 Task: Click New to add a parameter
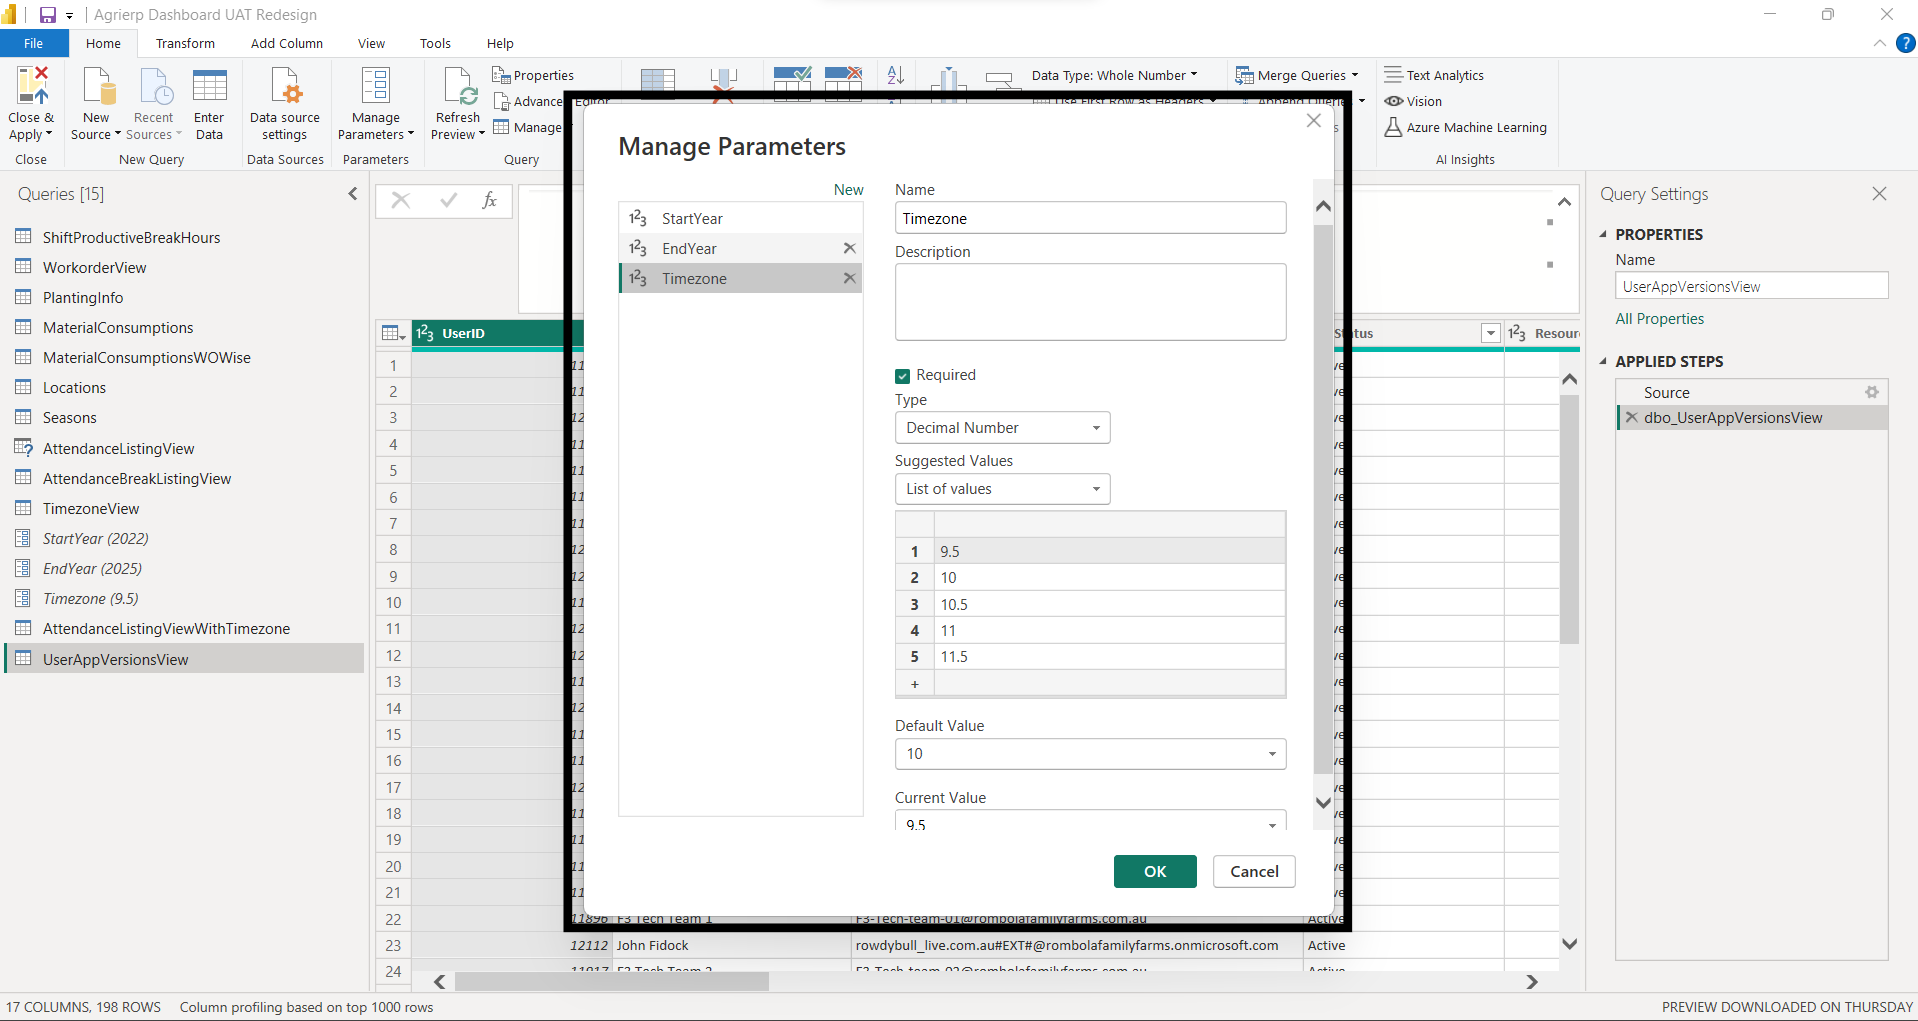pyautogui.click(x=847, y=189)
